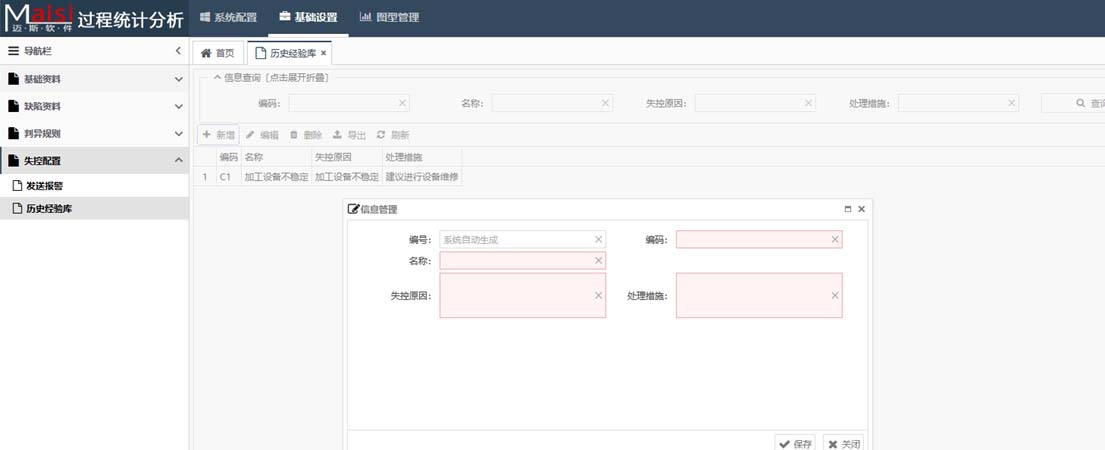Click the 名称 input field in dialog
Image resolution: width=1105 pixels, height=450 pixels.
pos(515,261)
